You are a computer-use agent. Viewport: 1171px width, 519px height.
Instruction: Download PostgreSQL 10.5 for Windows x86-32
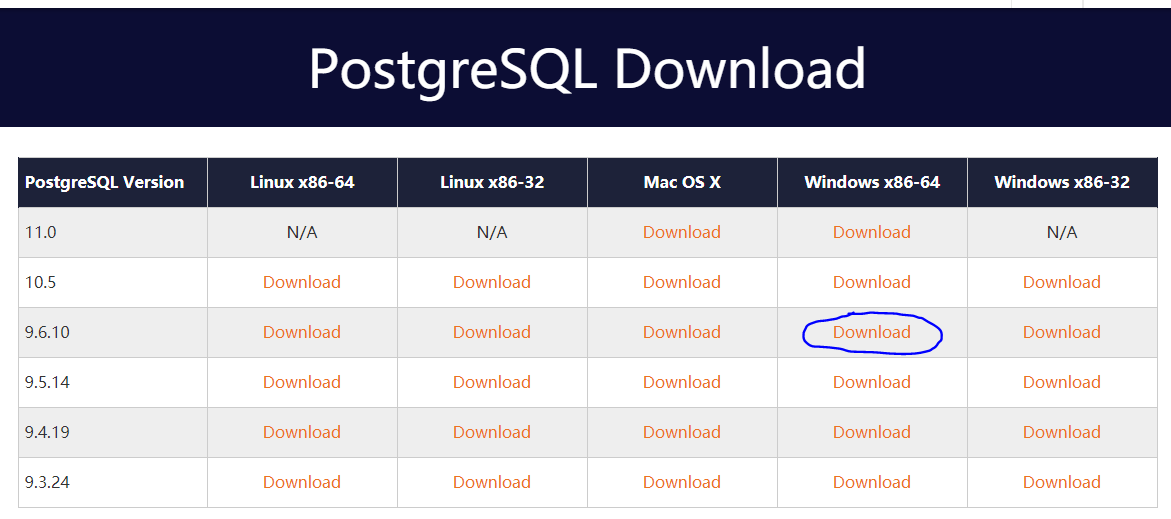pyautogui.click(x=1062, y=282)
